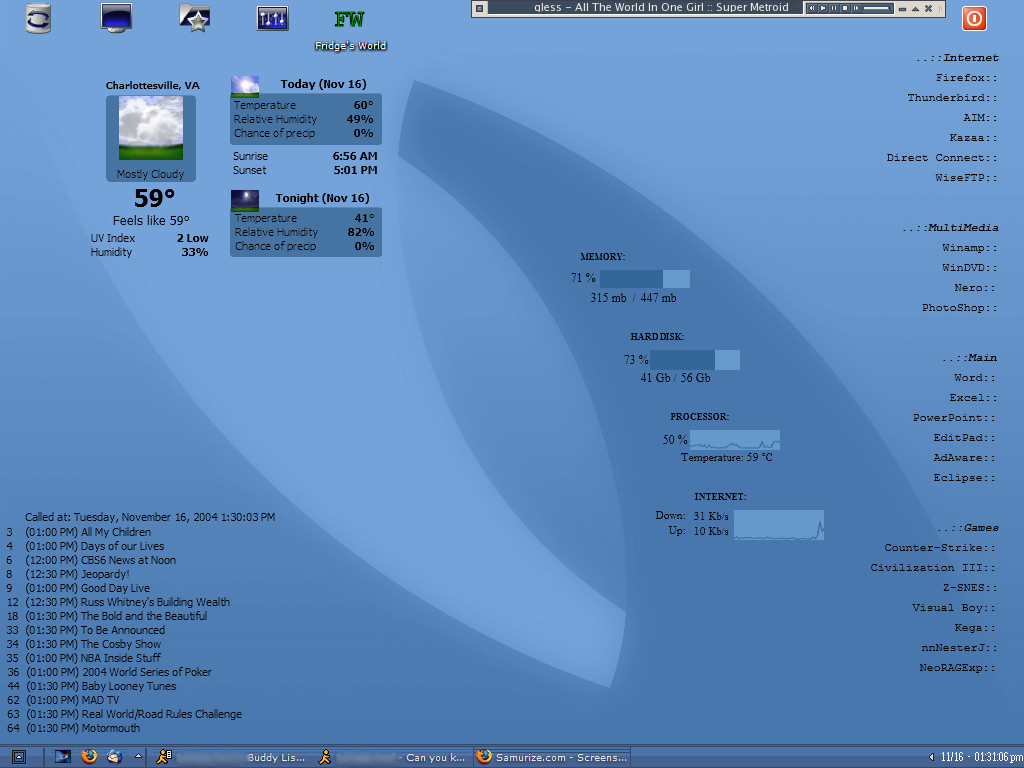The width and height of the screenshot is (1024, 768).
Task: Launch Civilization III from the Games list
Action: click(933, 568)
